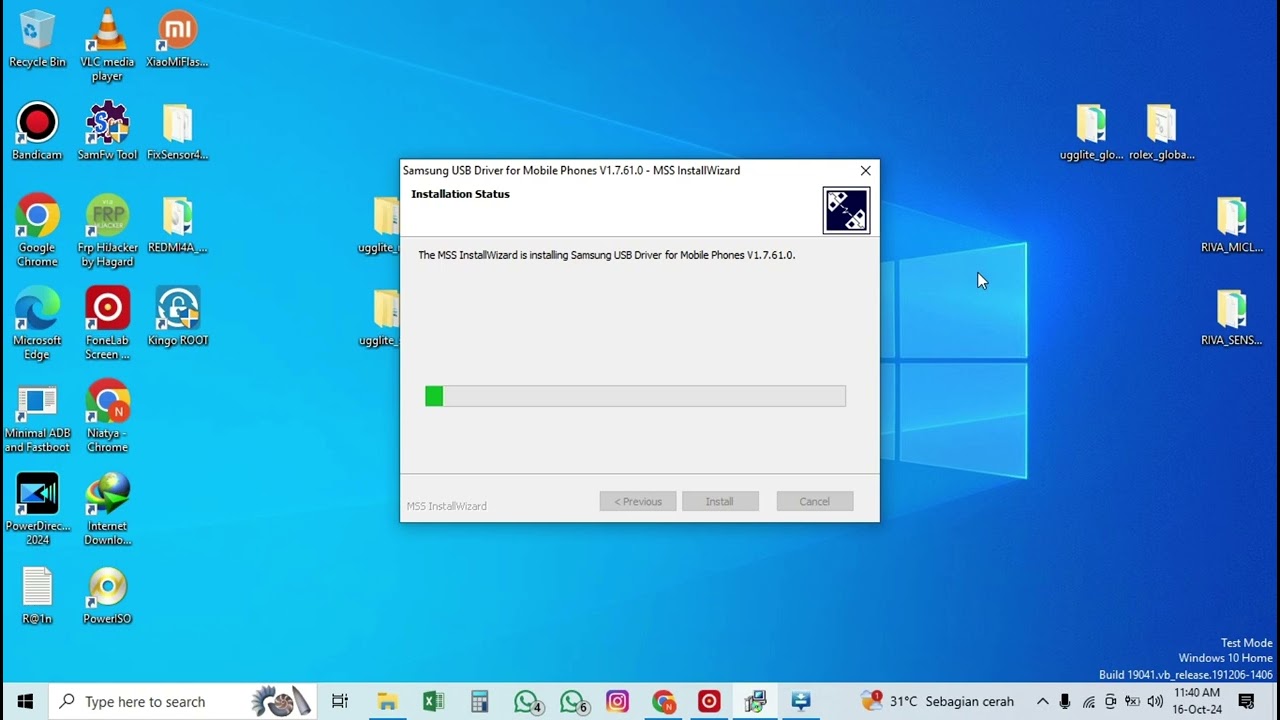The image size is (1280, 720).
Task: Select the RIVA_SENS archive icon
Action: [x=1231, y=317]
